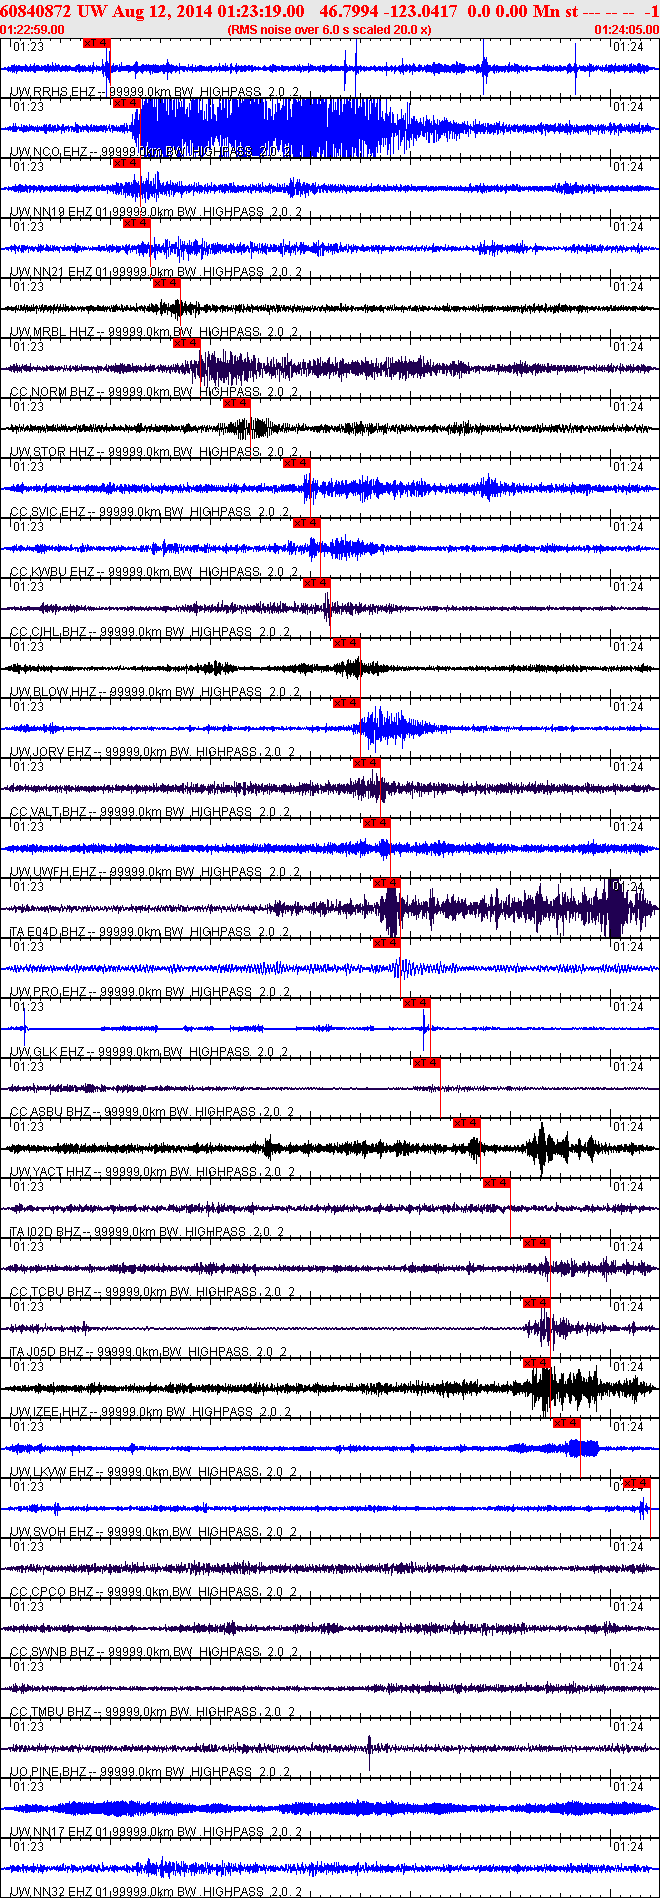Select the UW.IZEE.HHZ station label
This screenshot has width=660, height=1898.
pyautogui.click(x=150, y=1412)
